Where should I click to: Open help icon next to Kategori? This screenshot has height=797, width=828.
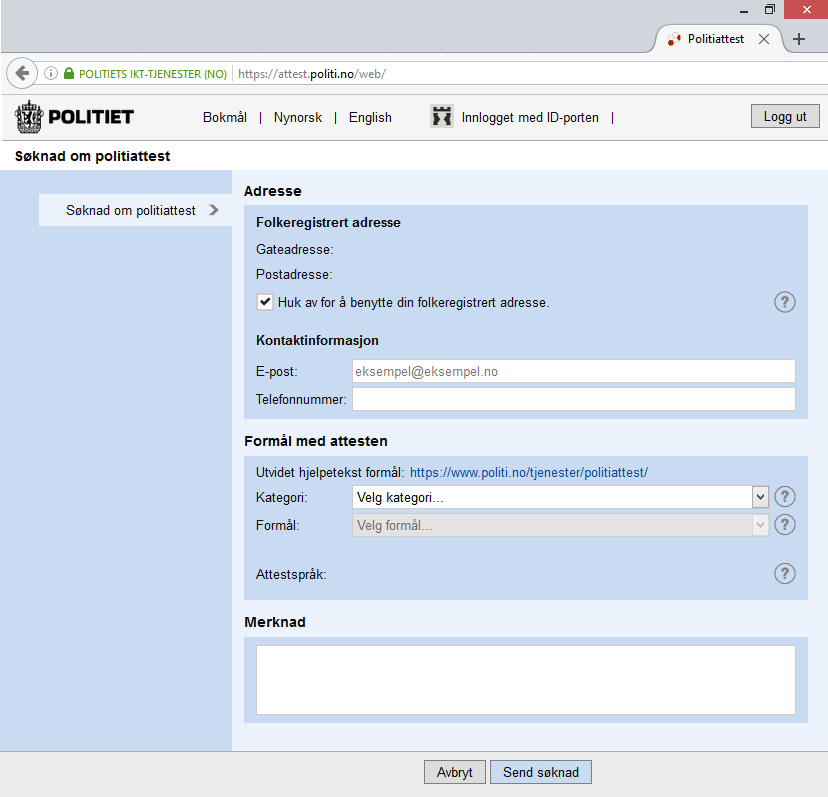(785, 497)
